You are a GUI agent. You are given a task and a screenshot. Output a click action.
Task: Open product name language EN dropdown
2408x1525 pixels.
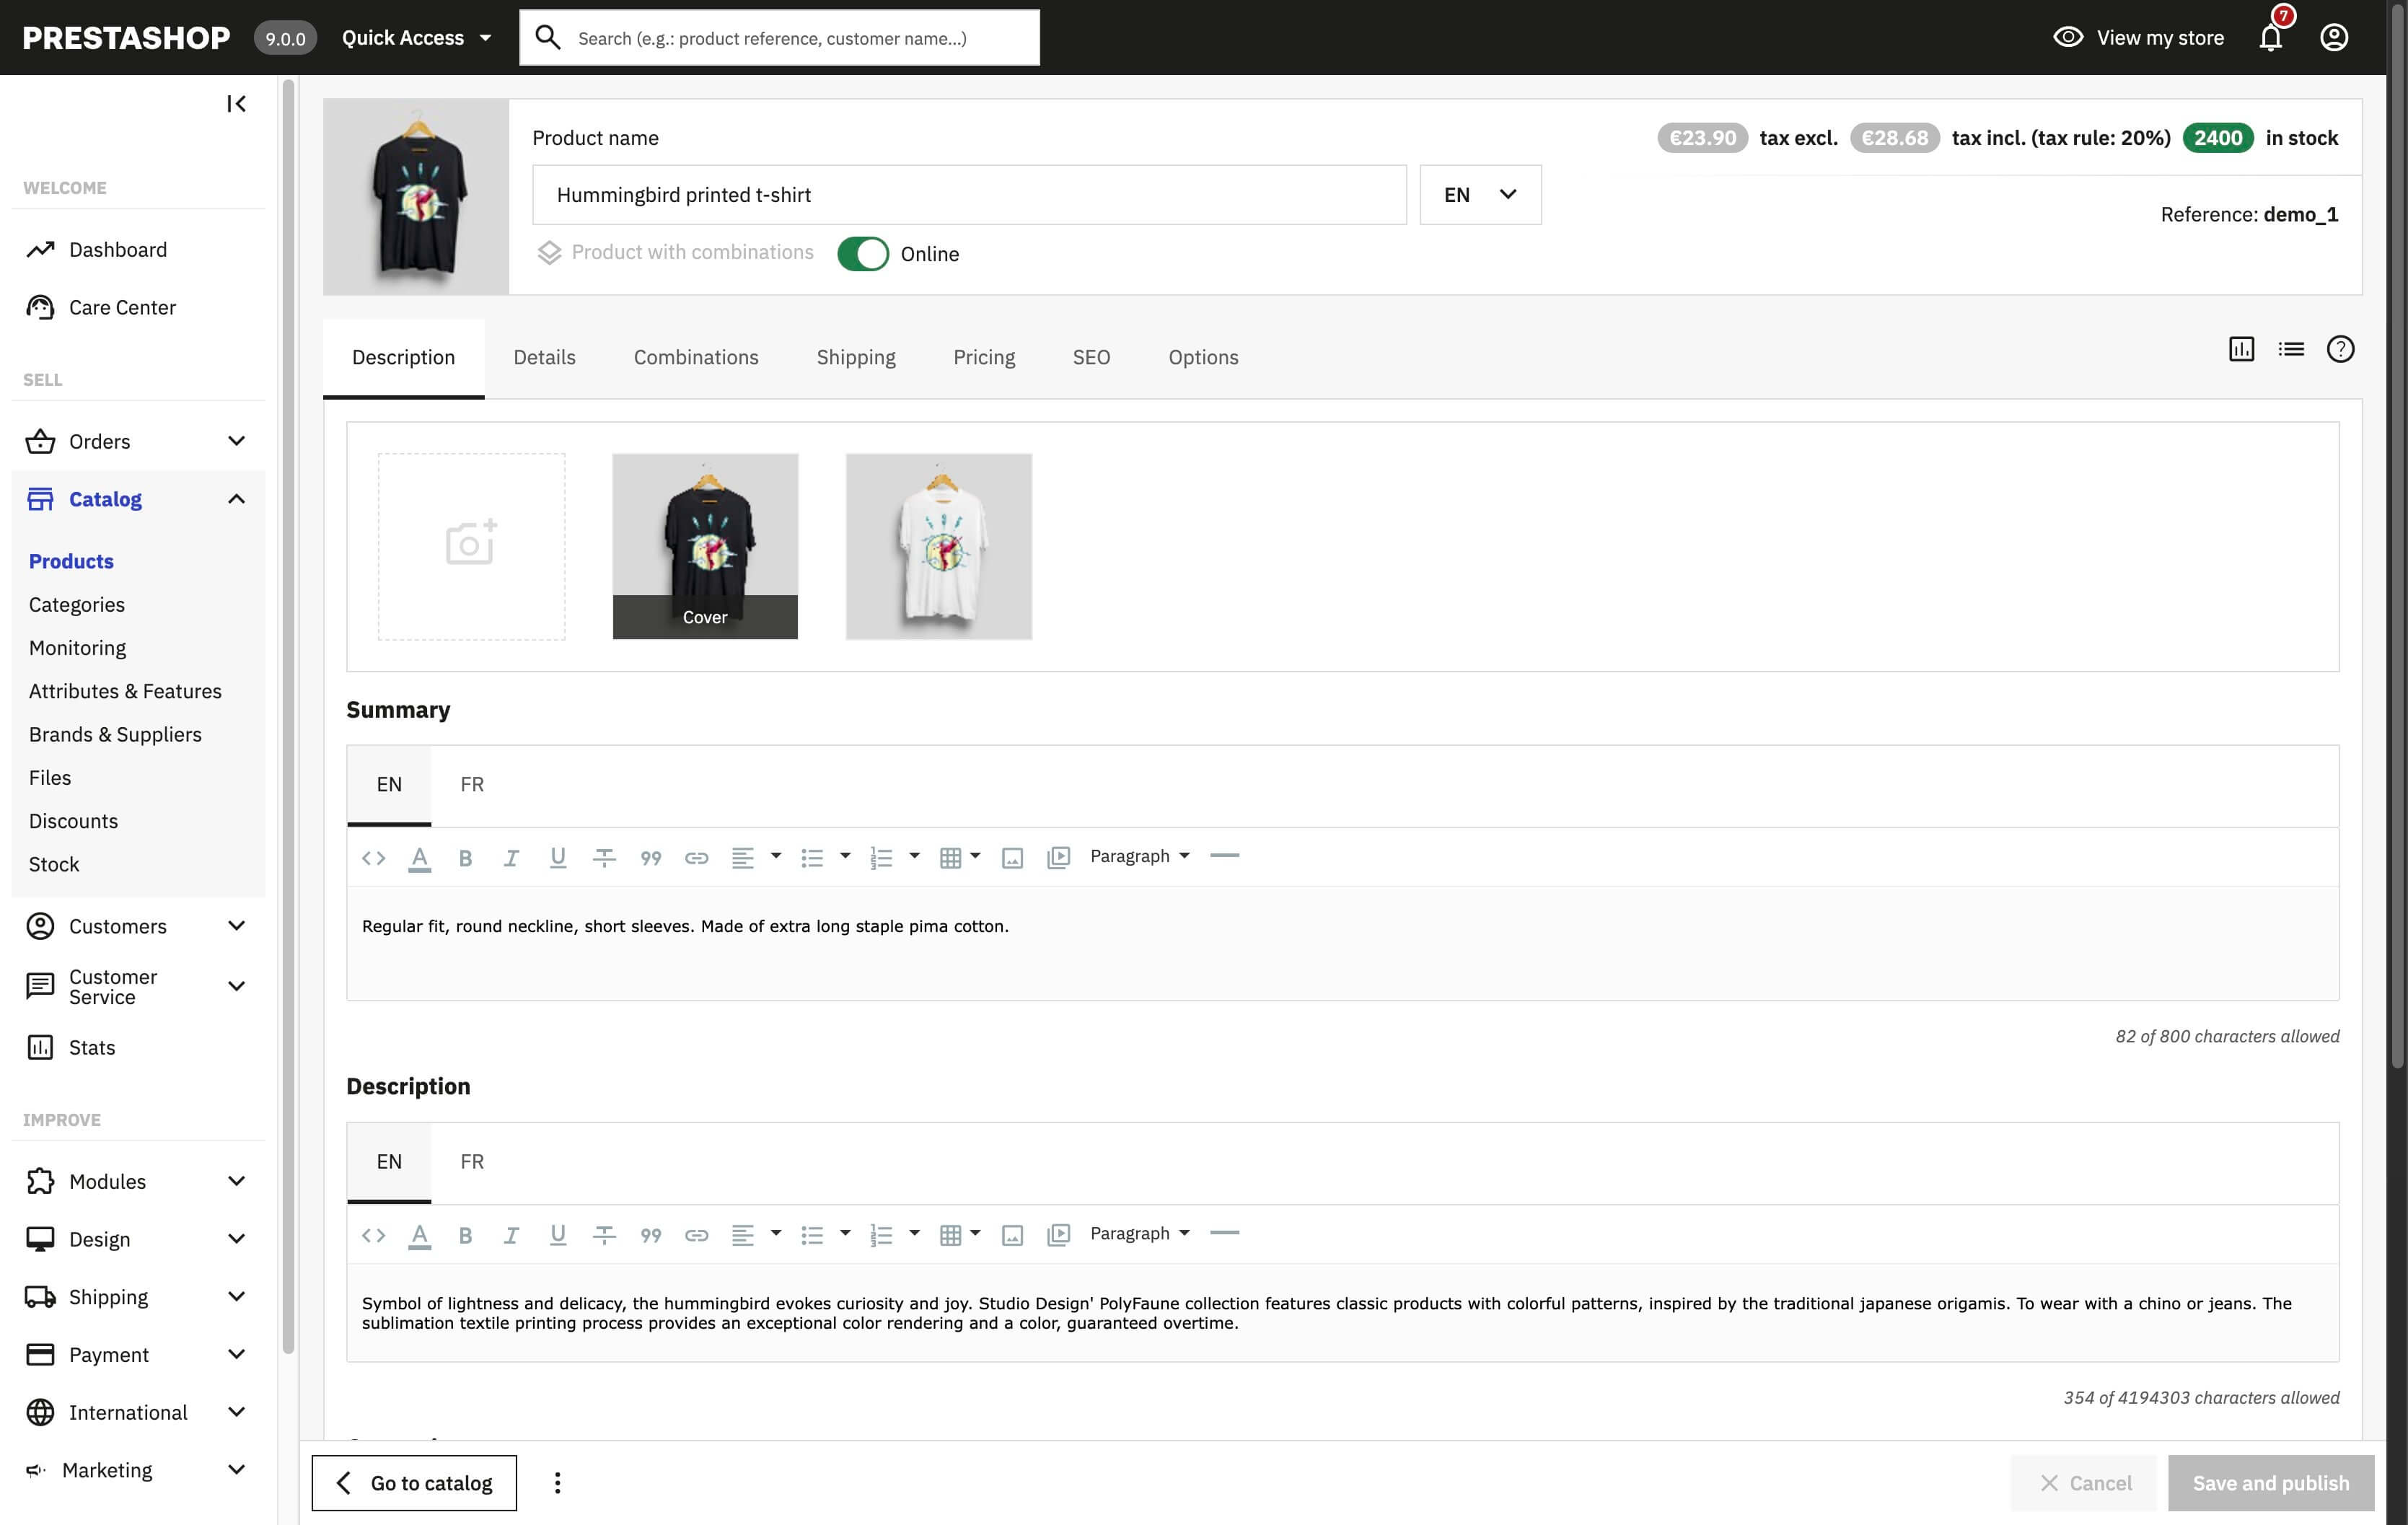(1480, 195)
